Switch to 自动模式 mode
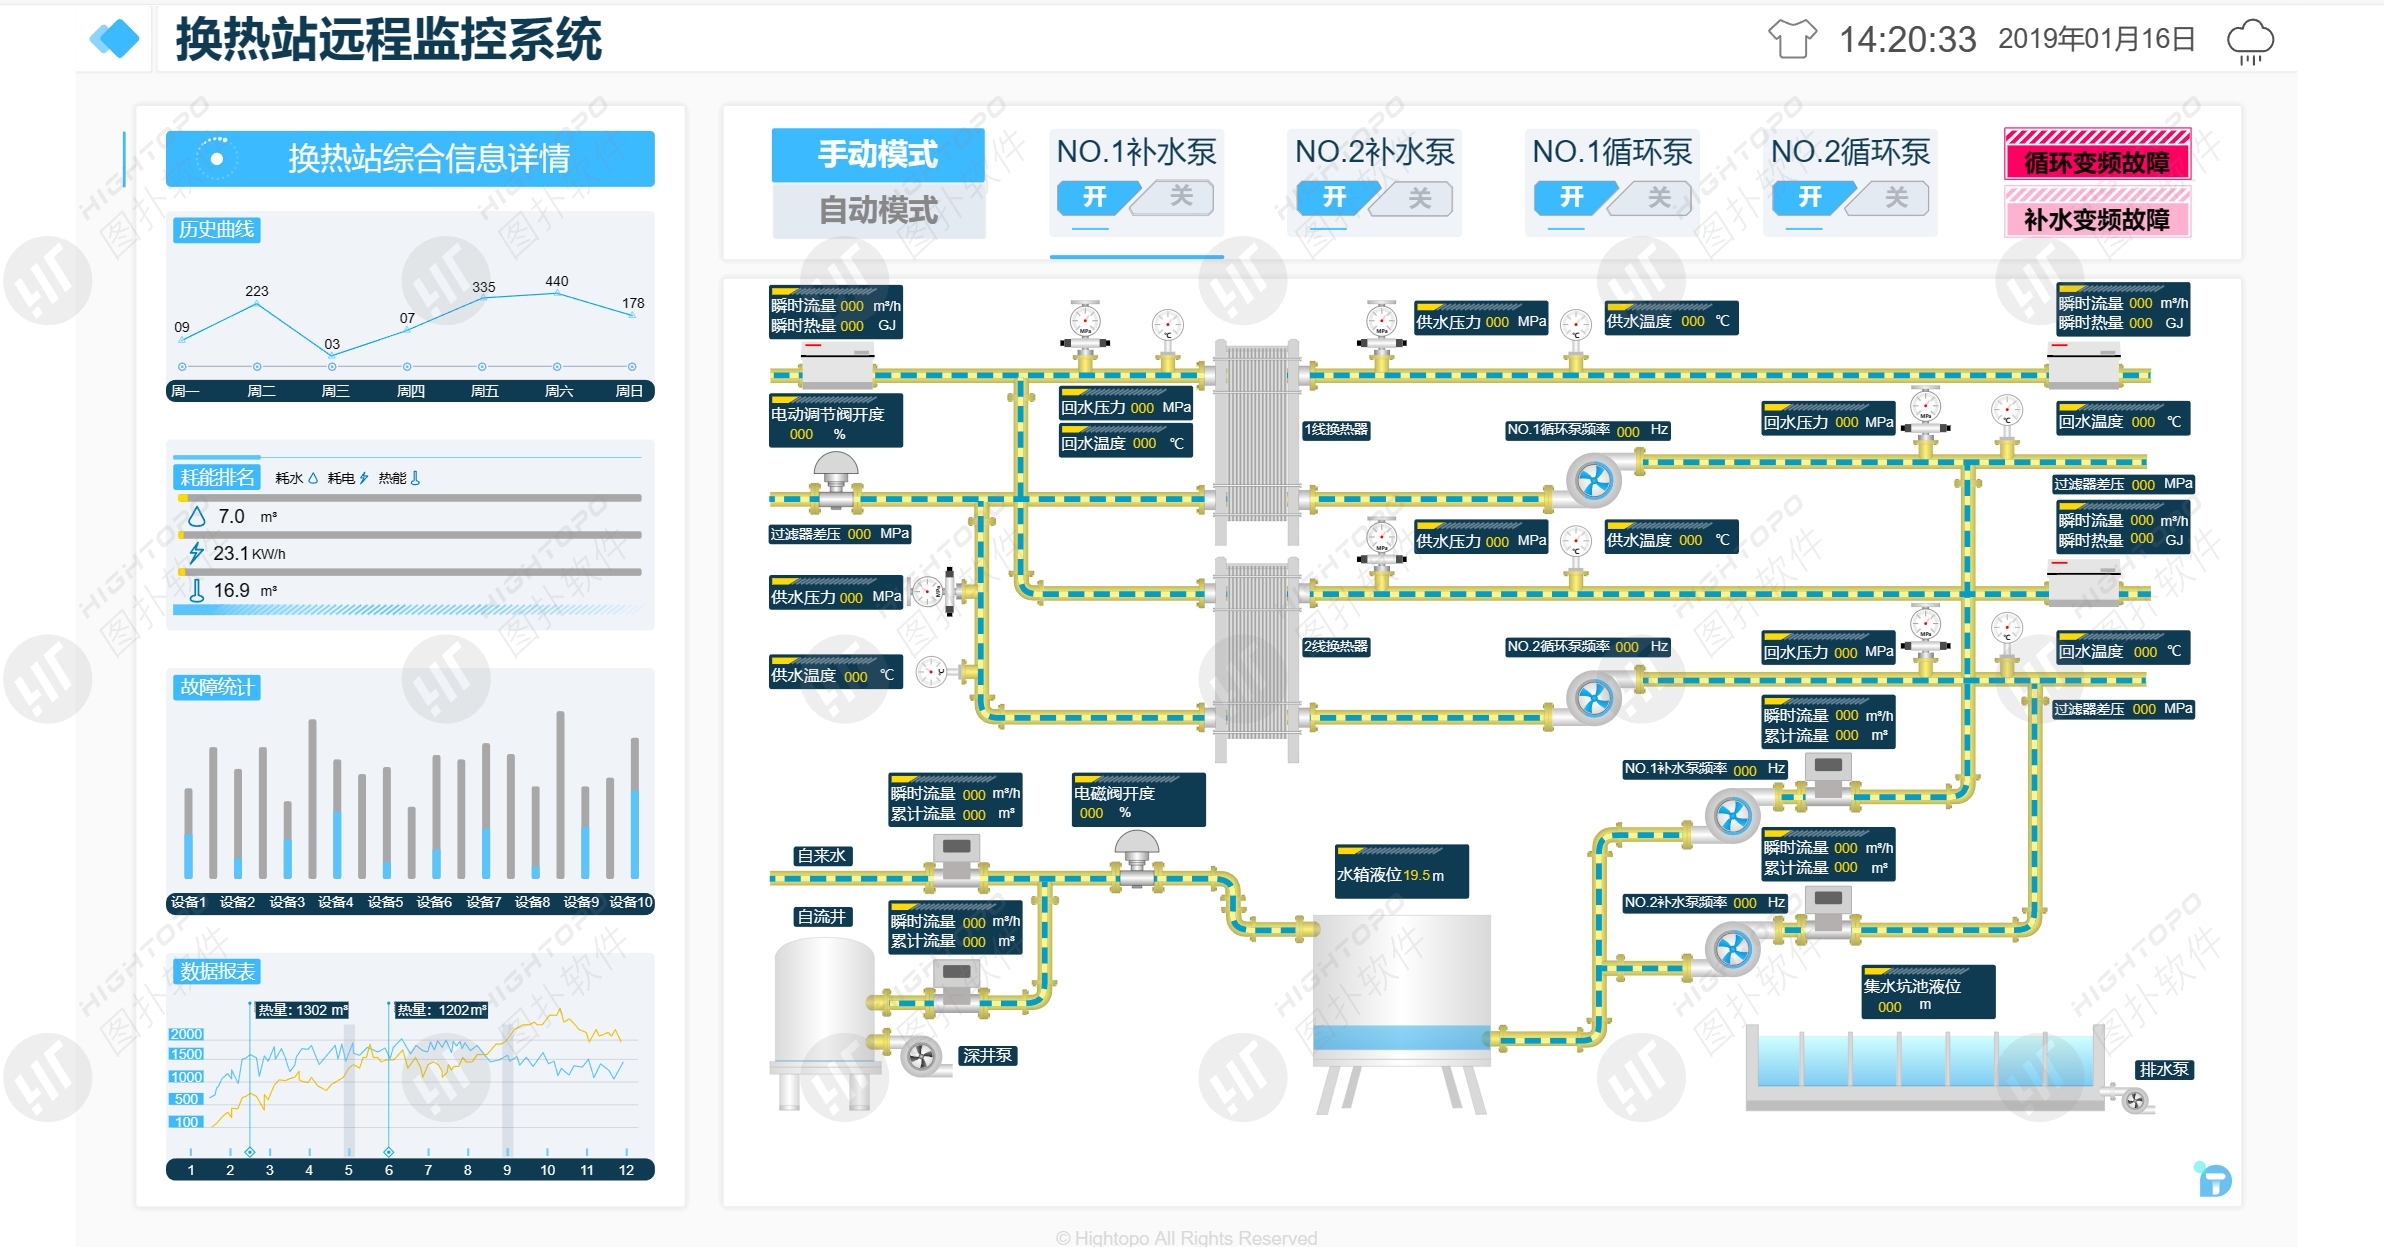 point(877,210)
